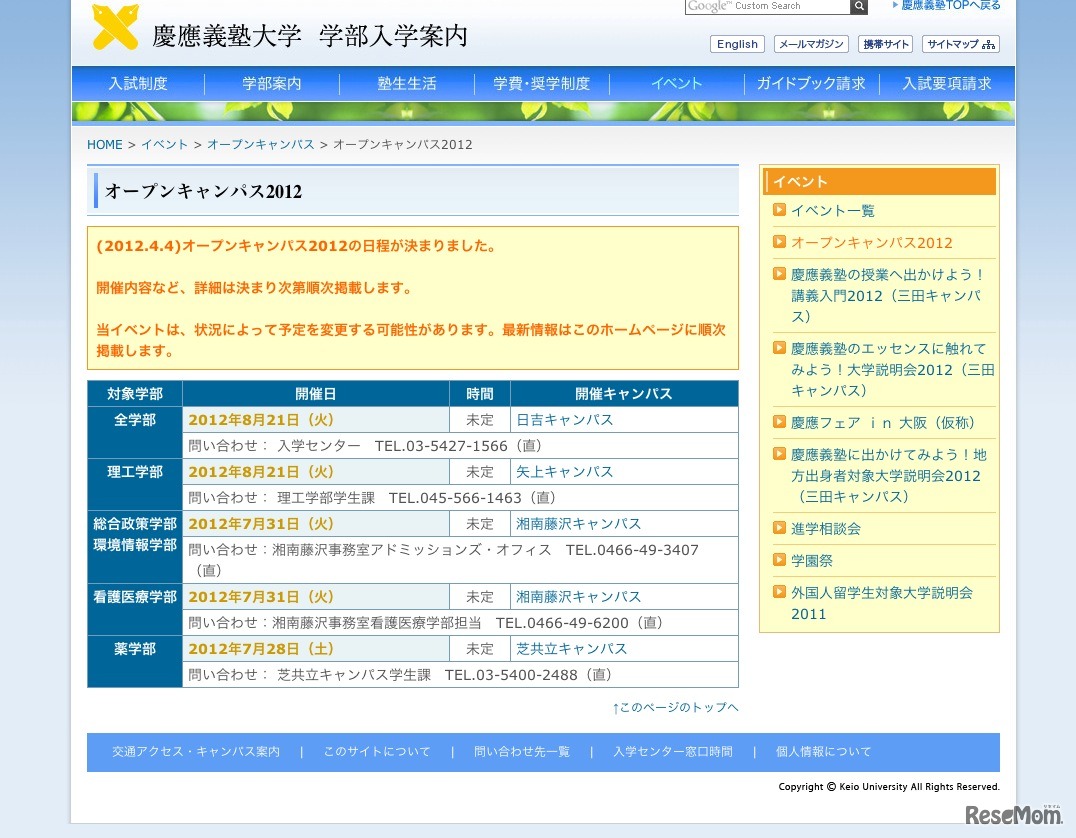Open 交通アクセス・キャンパス案内 footer link

pyautogui.click(x=196, y=752)
